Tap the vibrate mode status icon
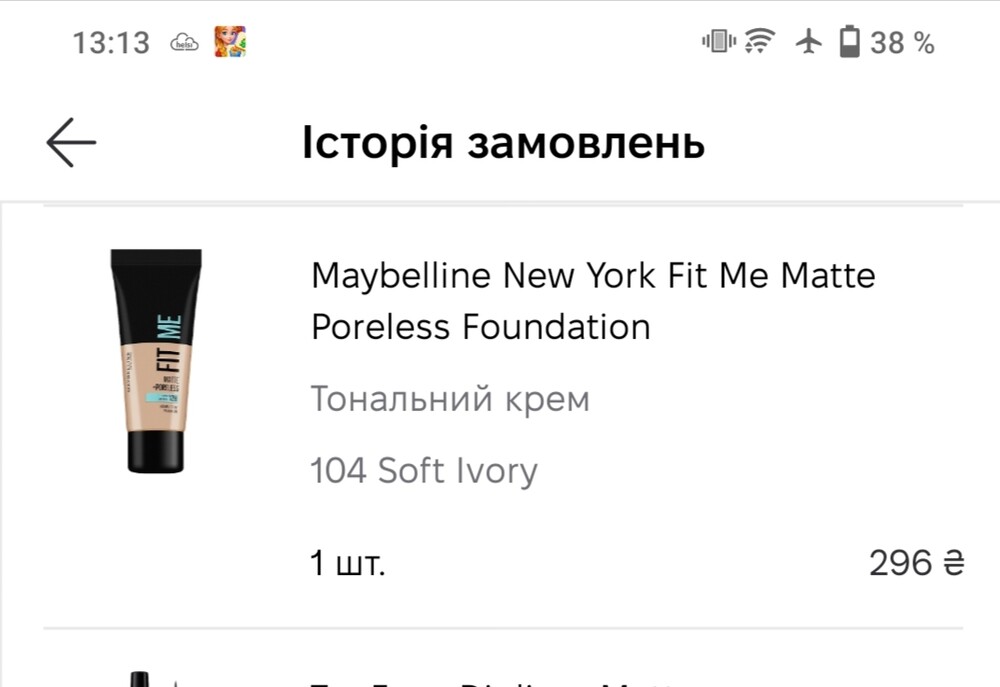This screenshot has height=687, width=1000. coord(718,42)
